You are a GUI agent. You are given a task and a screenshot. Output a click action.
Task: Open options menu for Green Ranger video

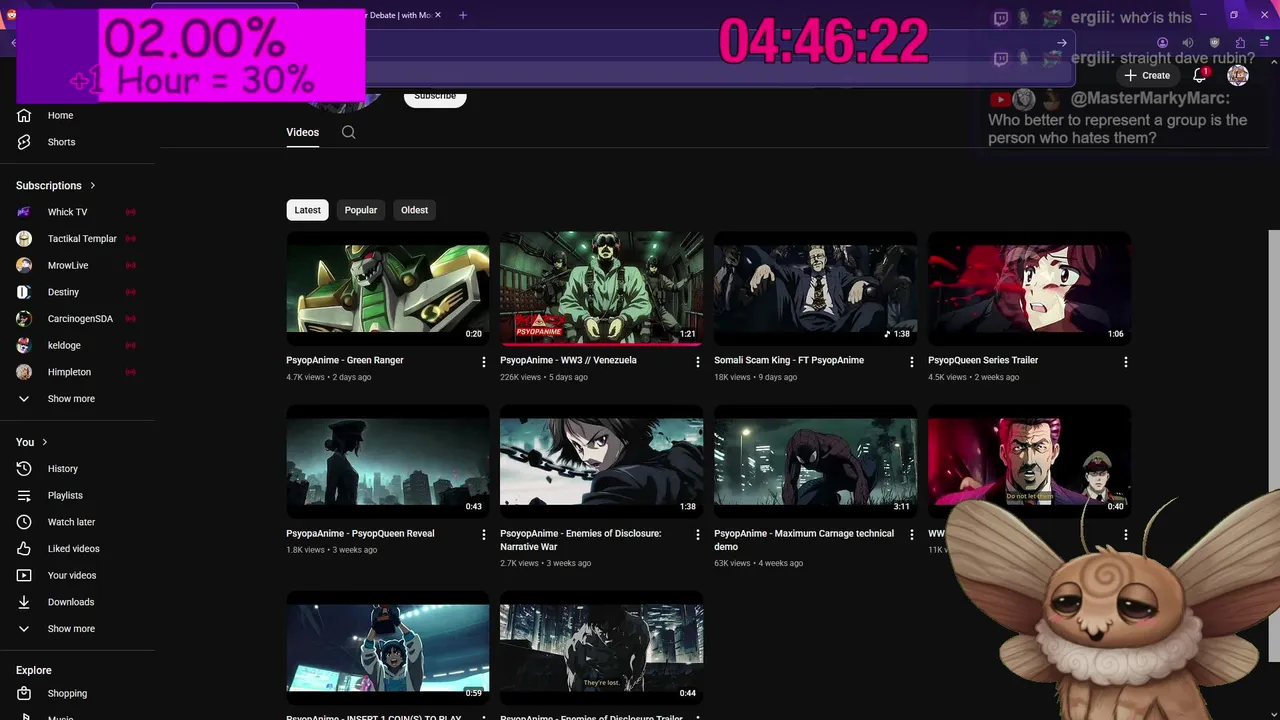[484, 362]
